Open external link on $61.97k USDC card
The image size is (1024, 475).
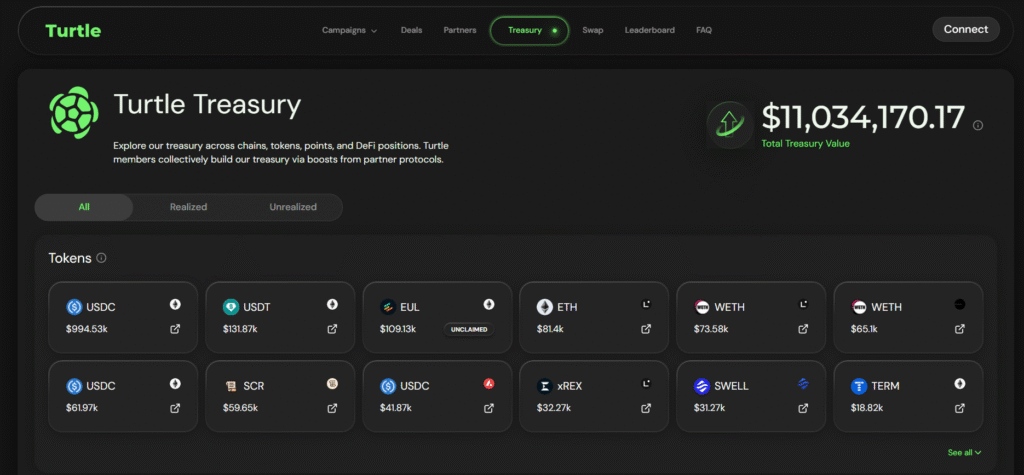[x=175, y=408]
